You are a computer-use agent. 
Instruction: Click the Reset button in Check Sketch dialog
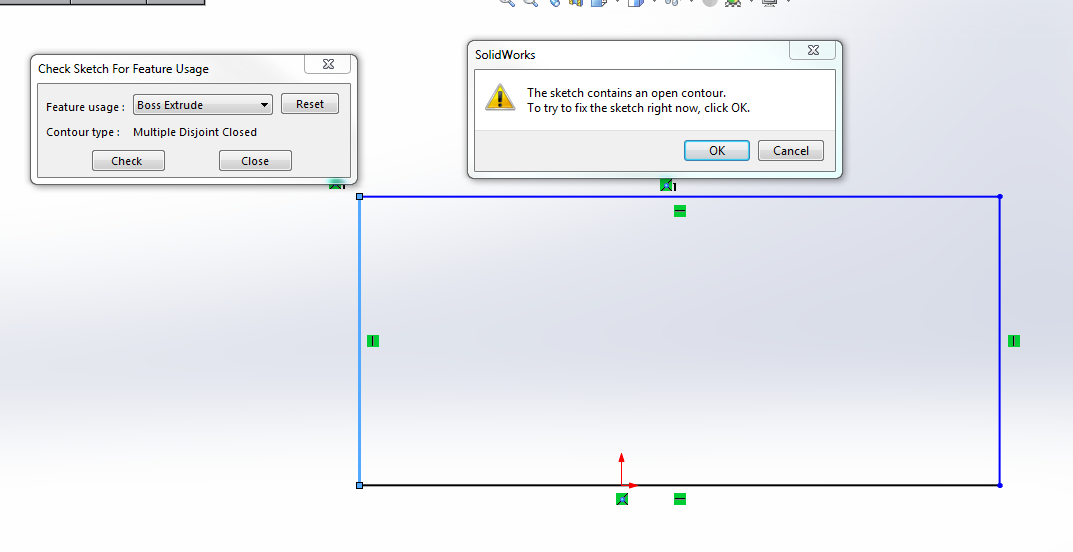[x=310, y=104]
